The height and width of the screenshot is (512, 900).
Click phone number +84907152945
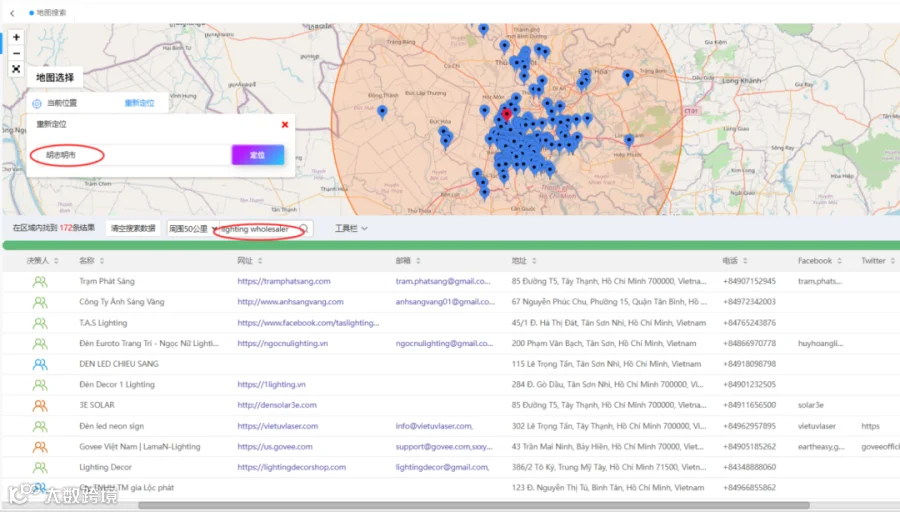click(749, 281)
